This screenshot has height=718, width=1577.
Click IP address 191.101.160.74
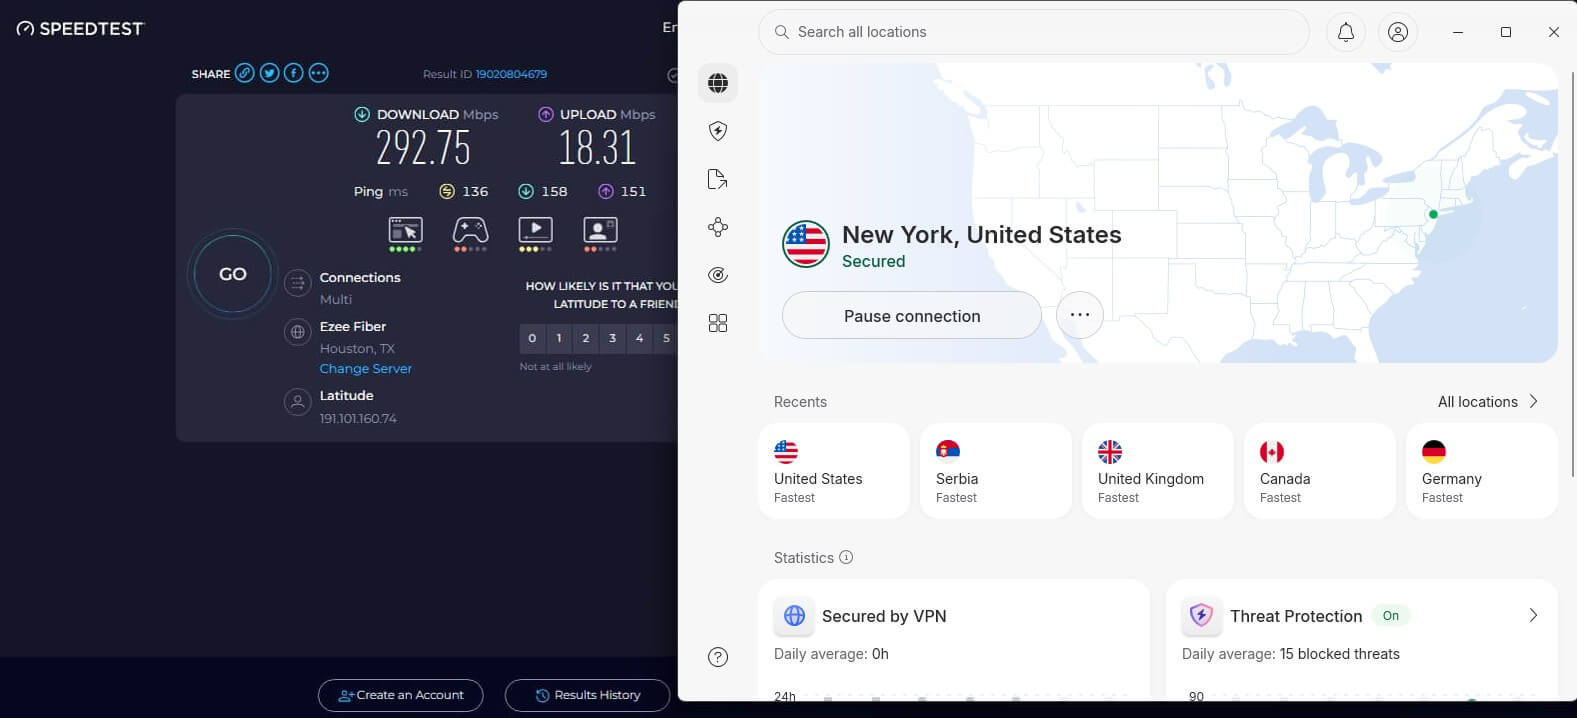(358, 418)
